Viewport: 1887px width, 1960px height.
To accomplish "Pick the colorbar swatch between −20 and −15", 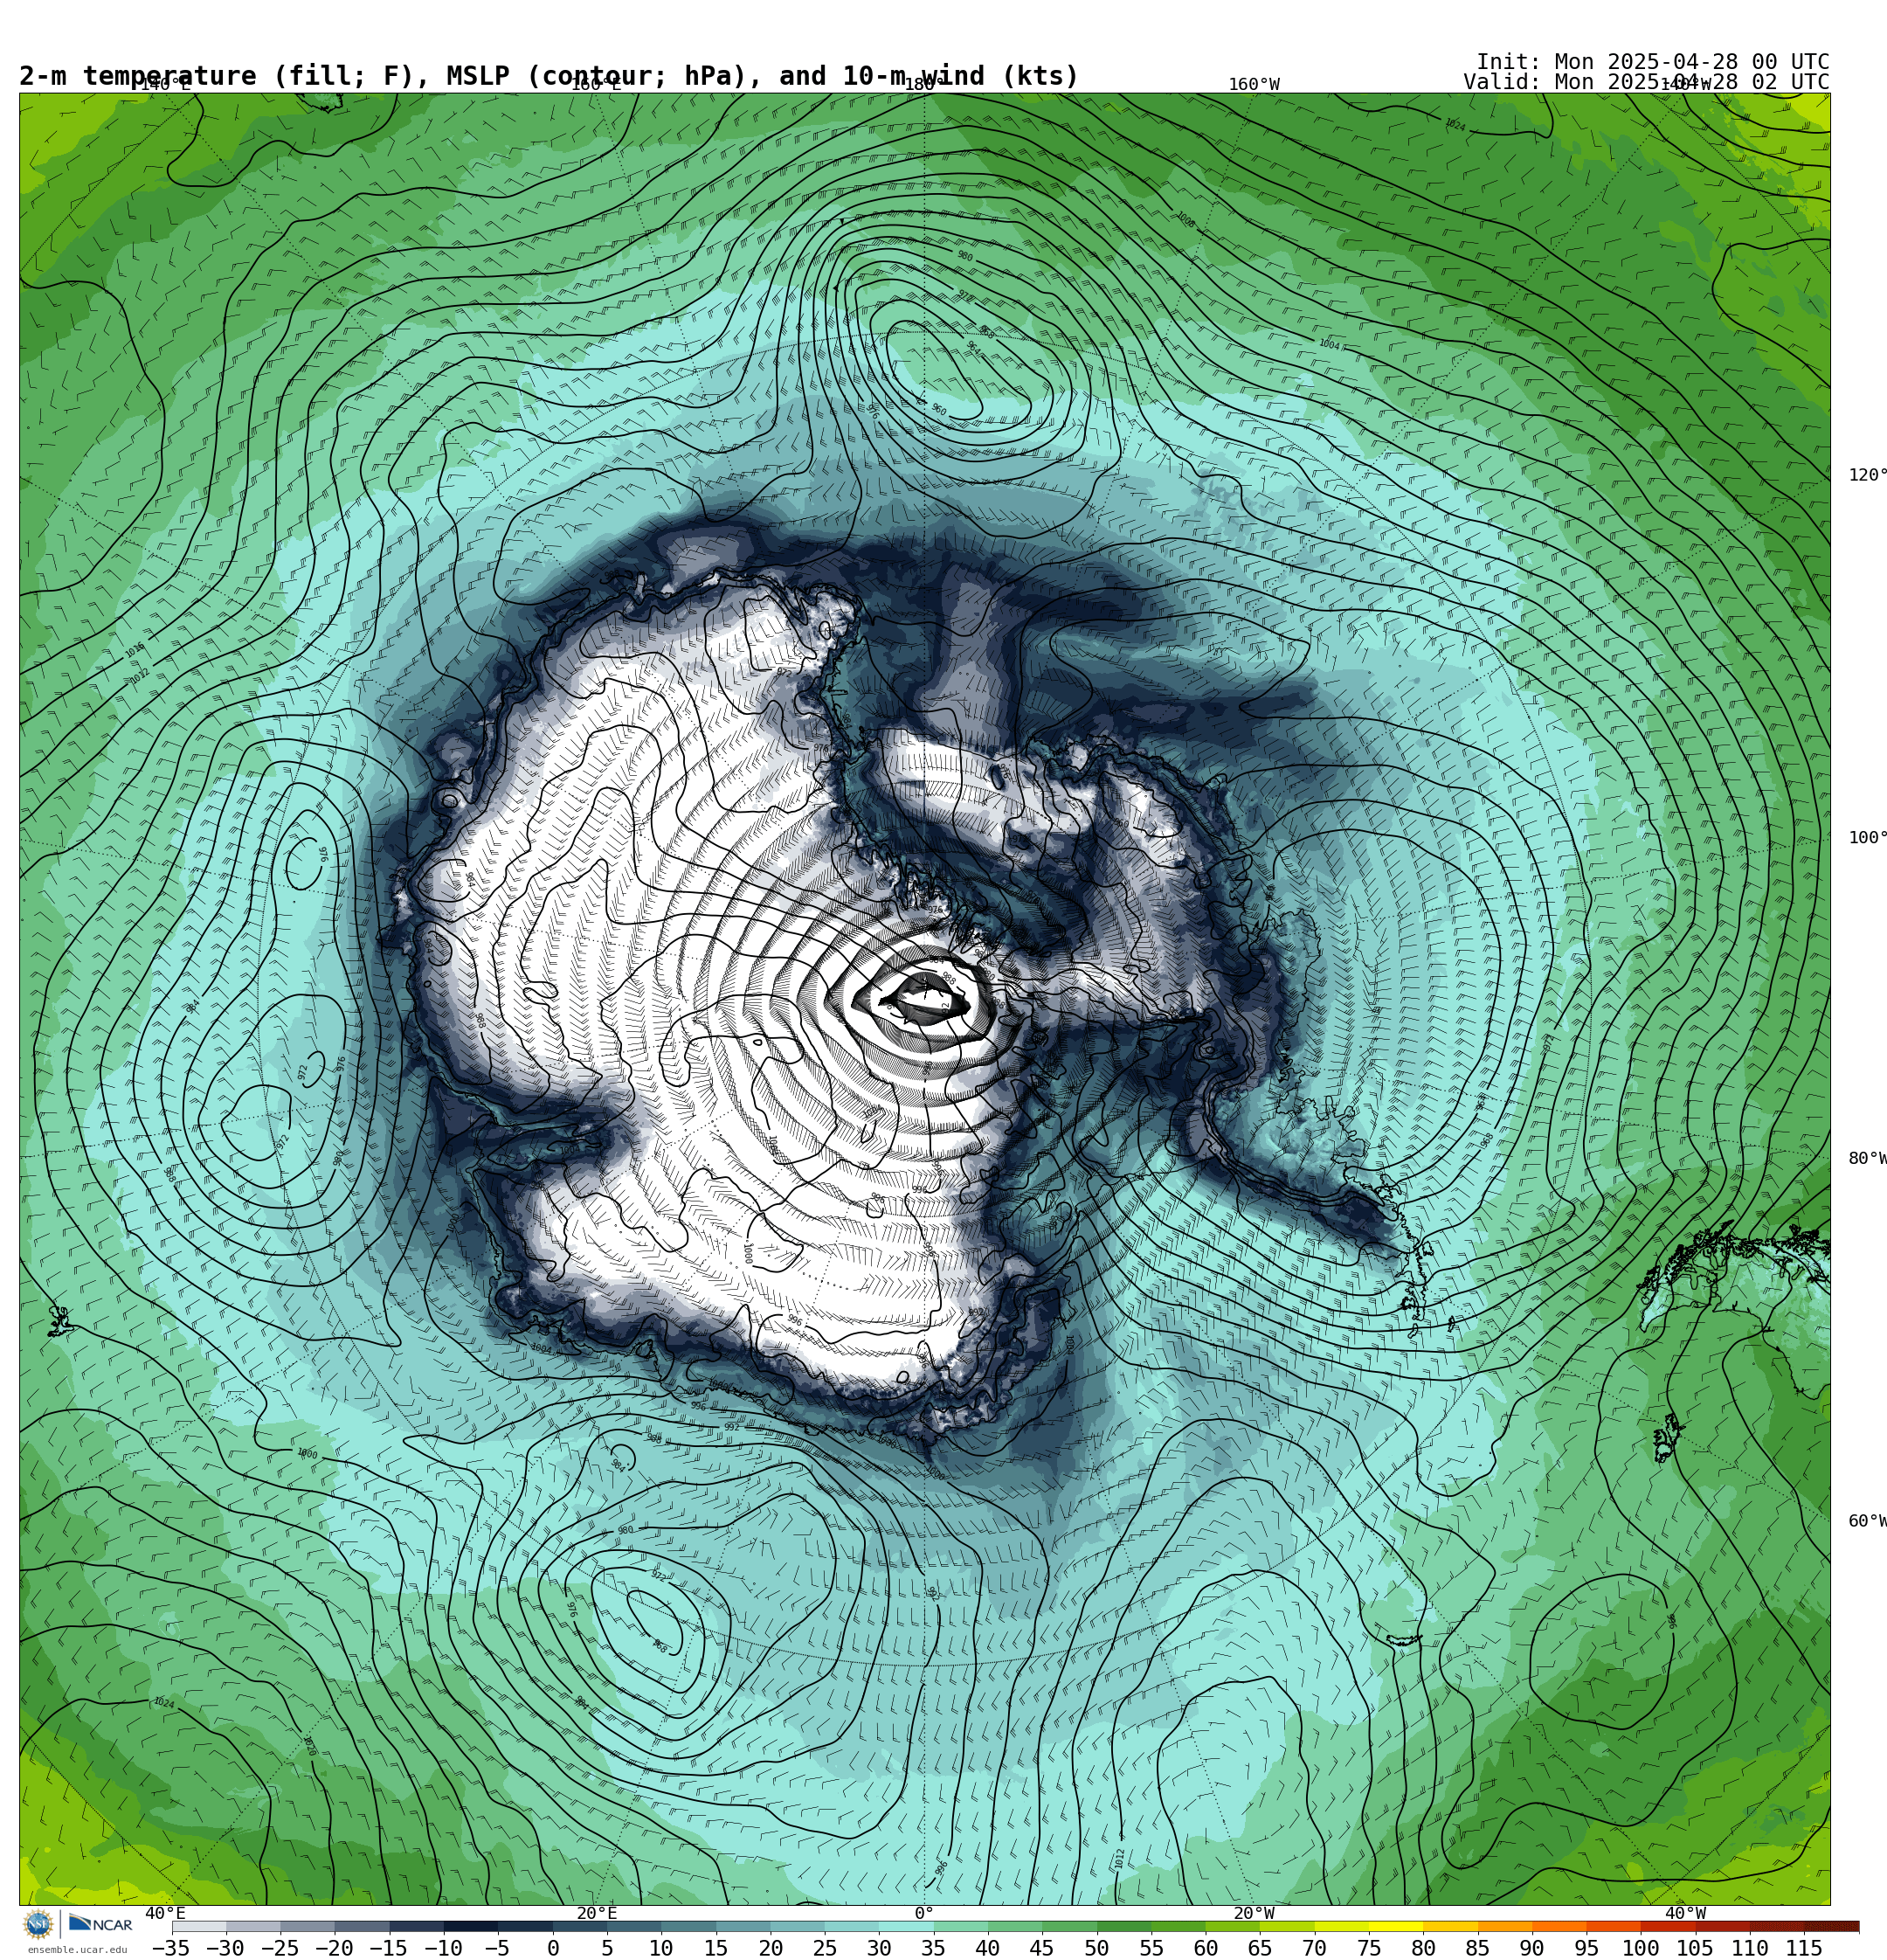I will (x=362, y=1926).
